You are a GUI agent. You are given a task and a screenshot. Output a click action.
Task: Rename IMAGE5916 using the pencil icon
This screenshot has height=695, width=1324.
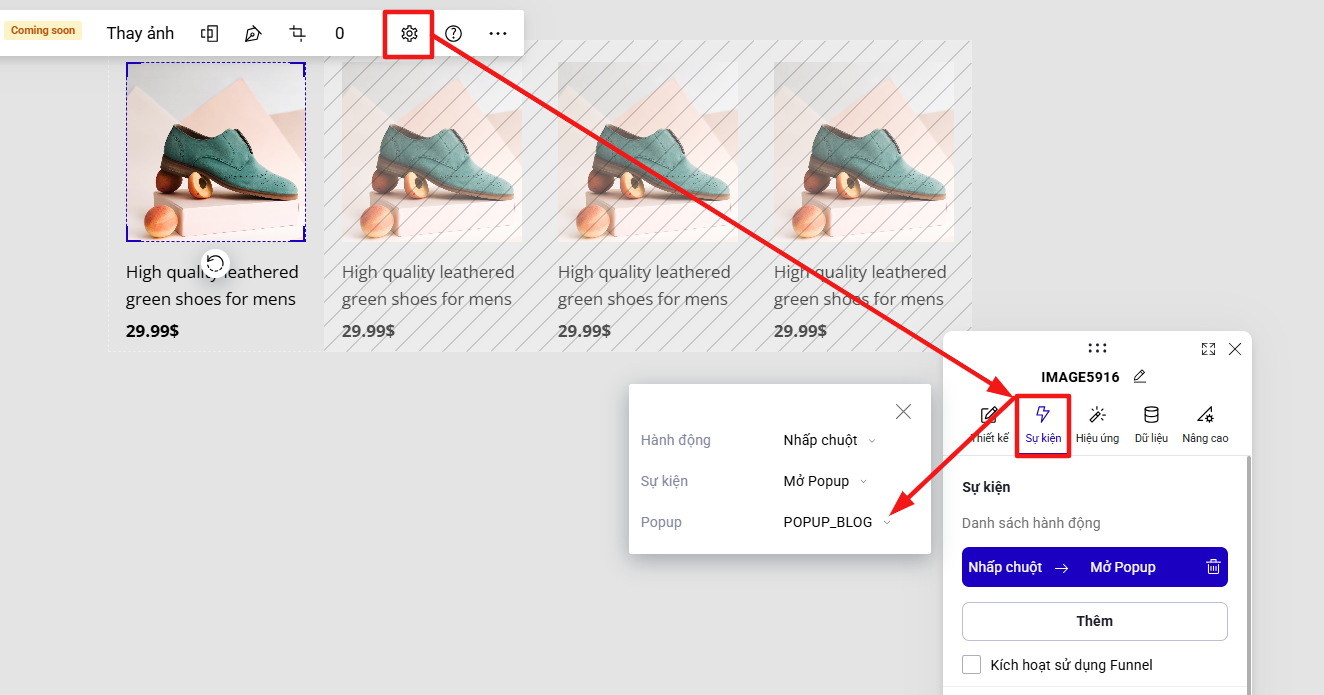[1140, 377]
